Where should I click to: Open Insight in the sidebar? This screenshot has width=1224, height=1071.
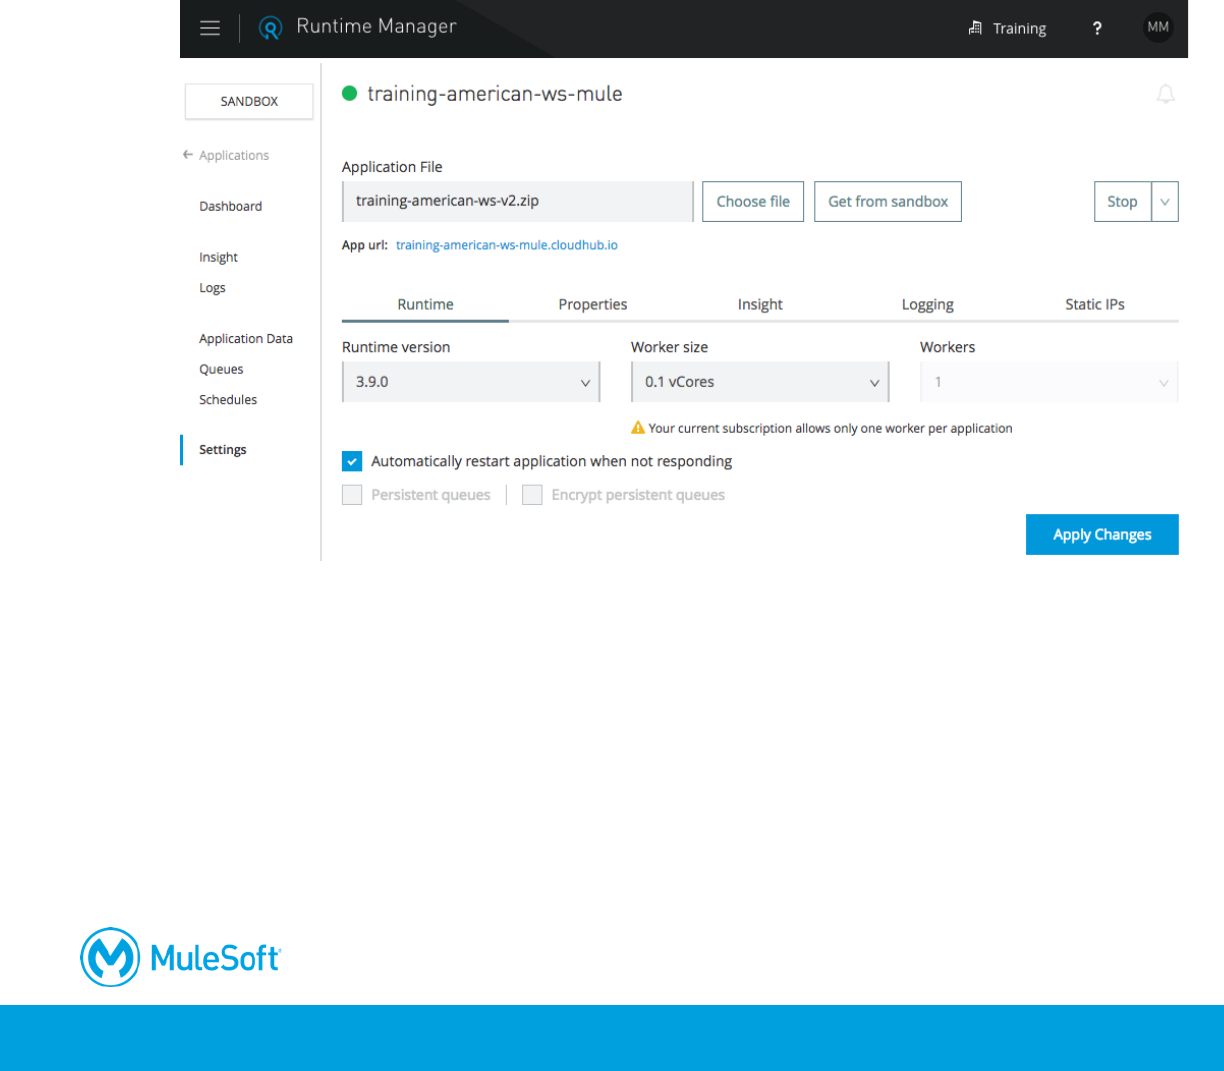coord(218,257)
